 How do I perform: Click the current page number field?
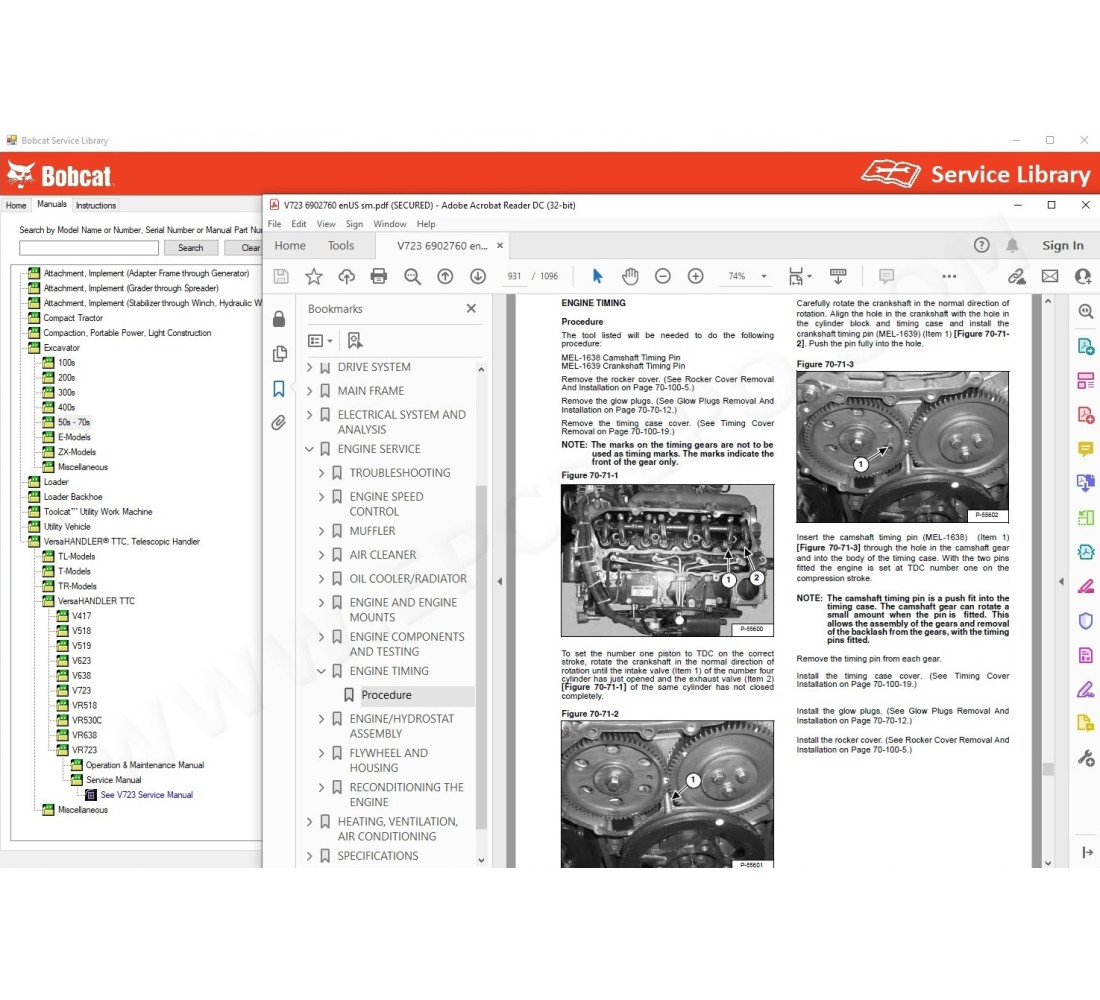click(514, 276)
